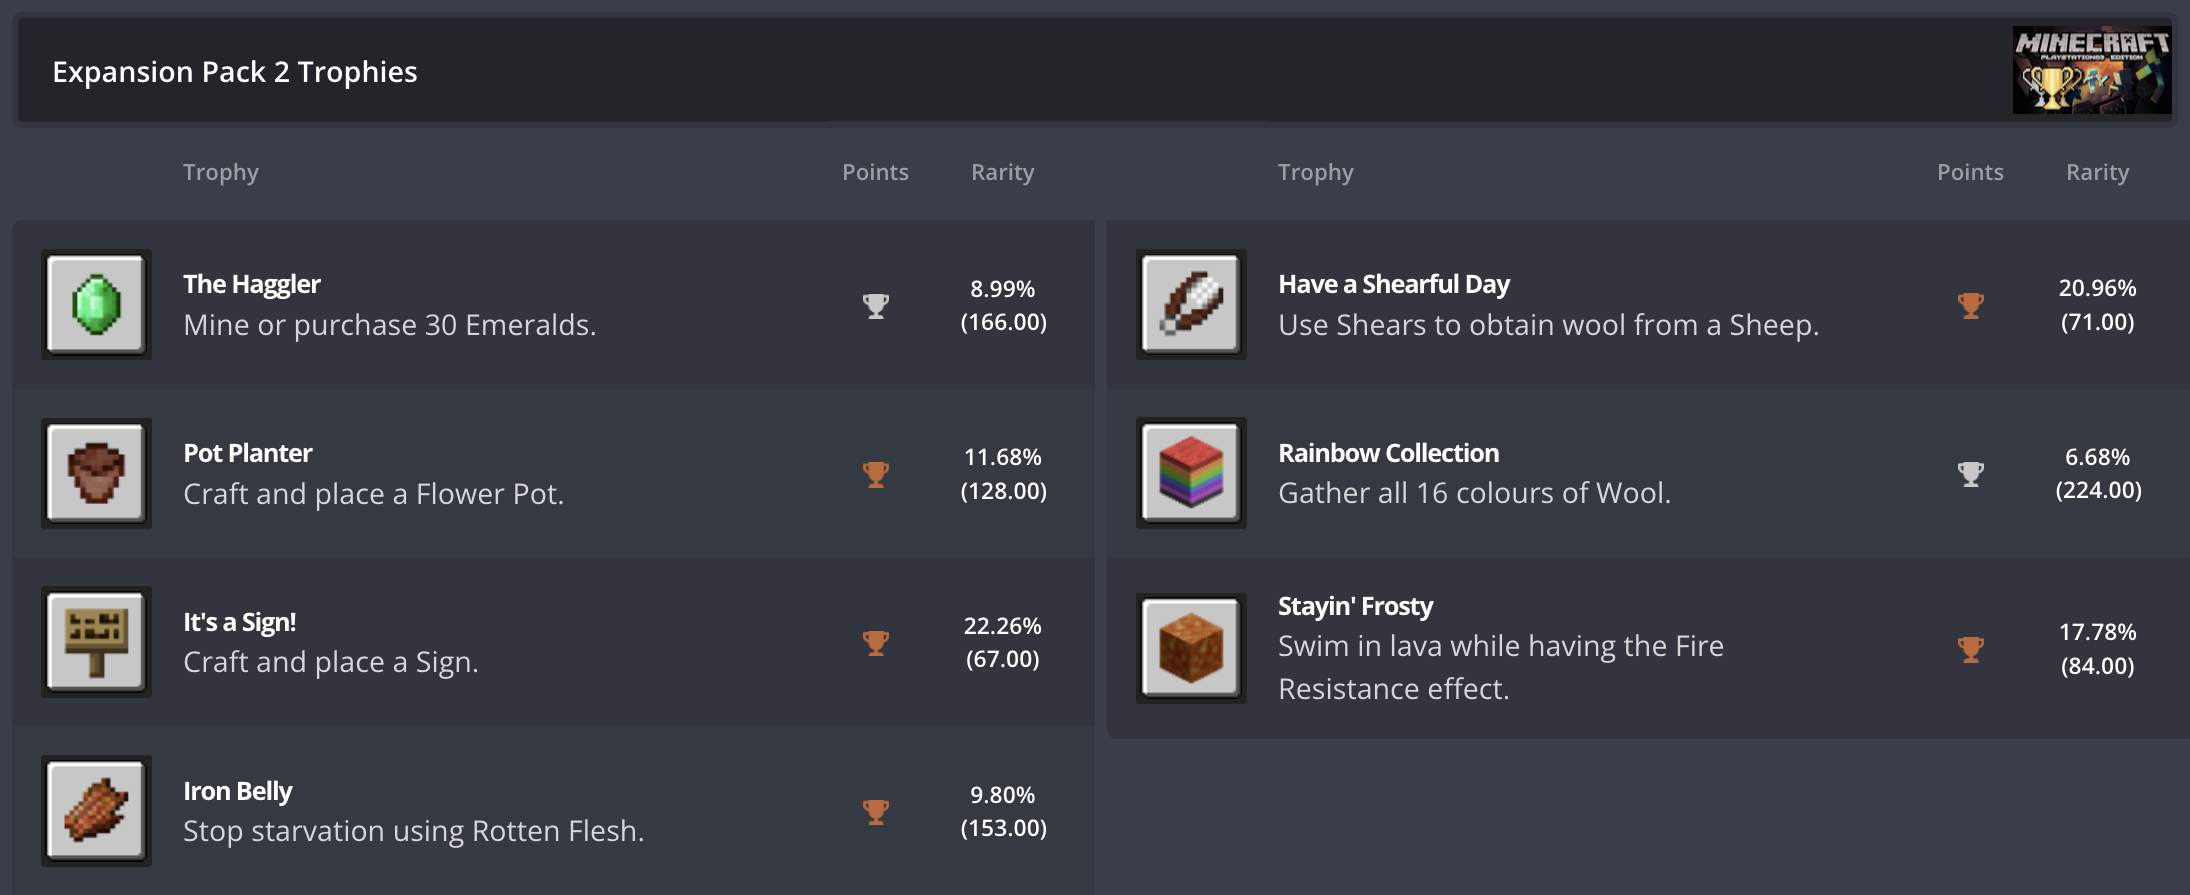The height and width of the screenshot is (895, 2190).
Task: Click the Minecraft PlayStation 3 Edition banner image
Action: [2091, 69]
